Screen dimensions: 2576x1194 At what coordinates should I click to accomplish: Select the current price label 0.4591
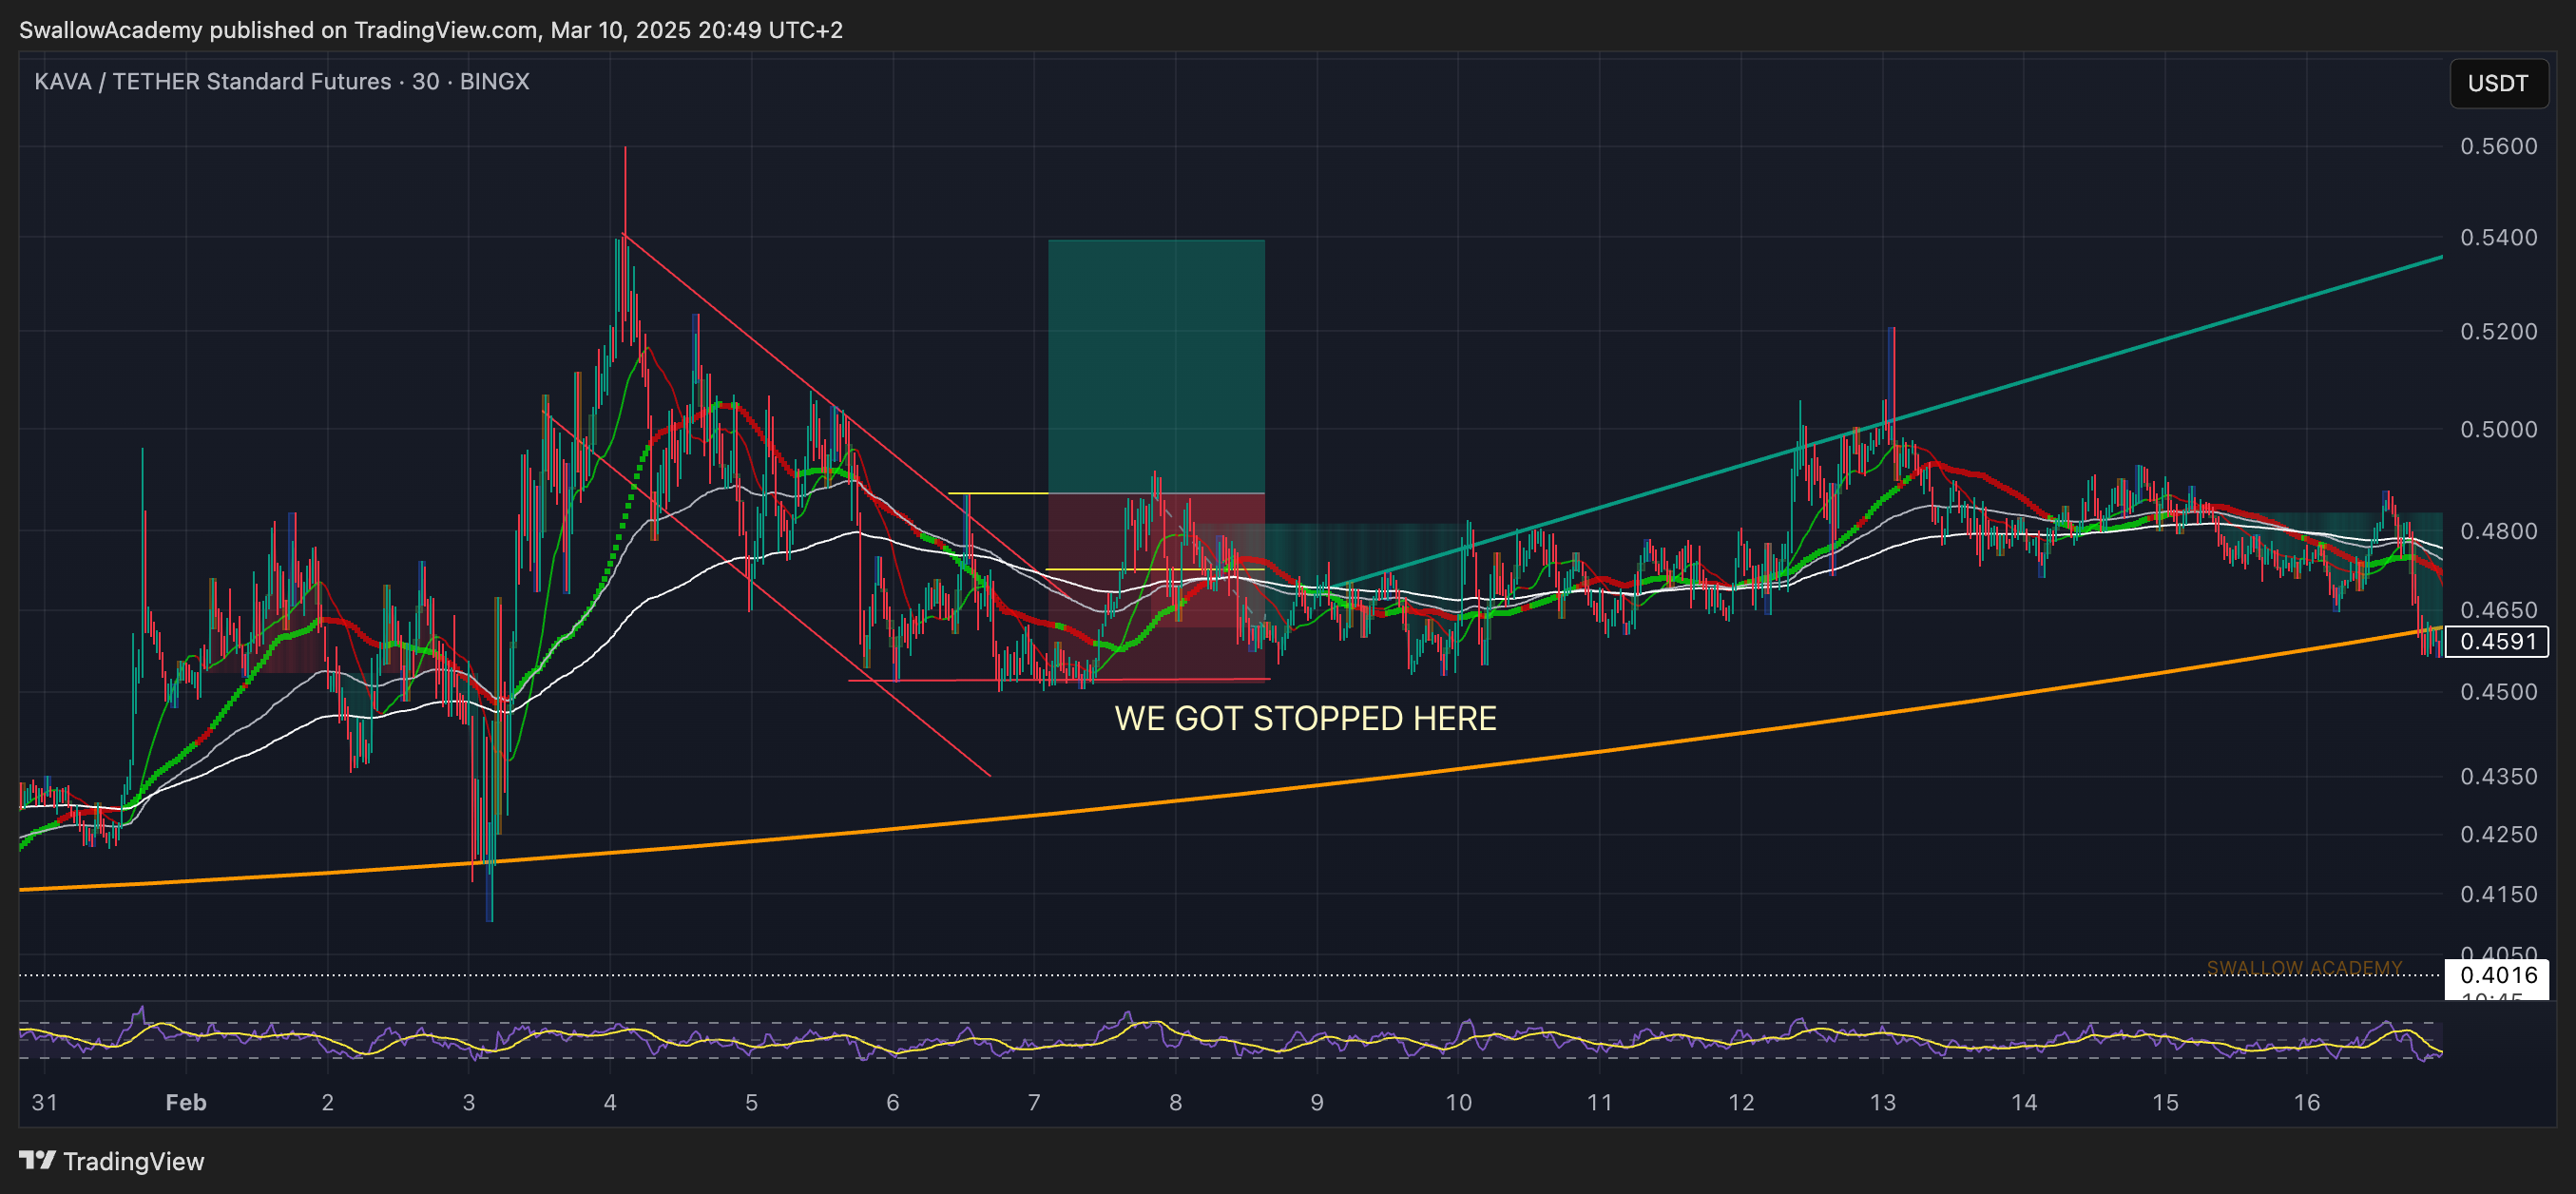coord(2497,641)
